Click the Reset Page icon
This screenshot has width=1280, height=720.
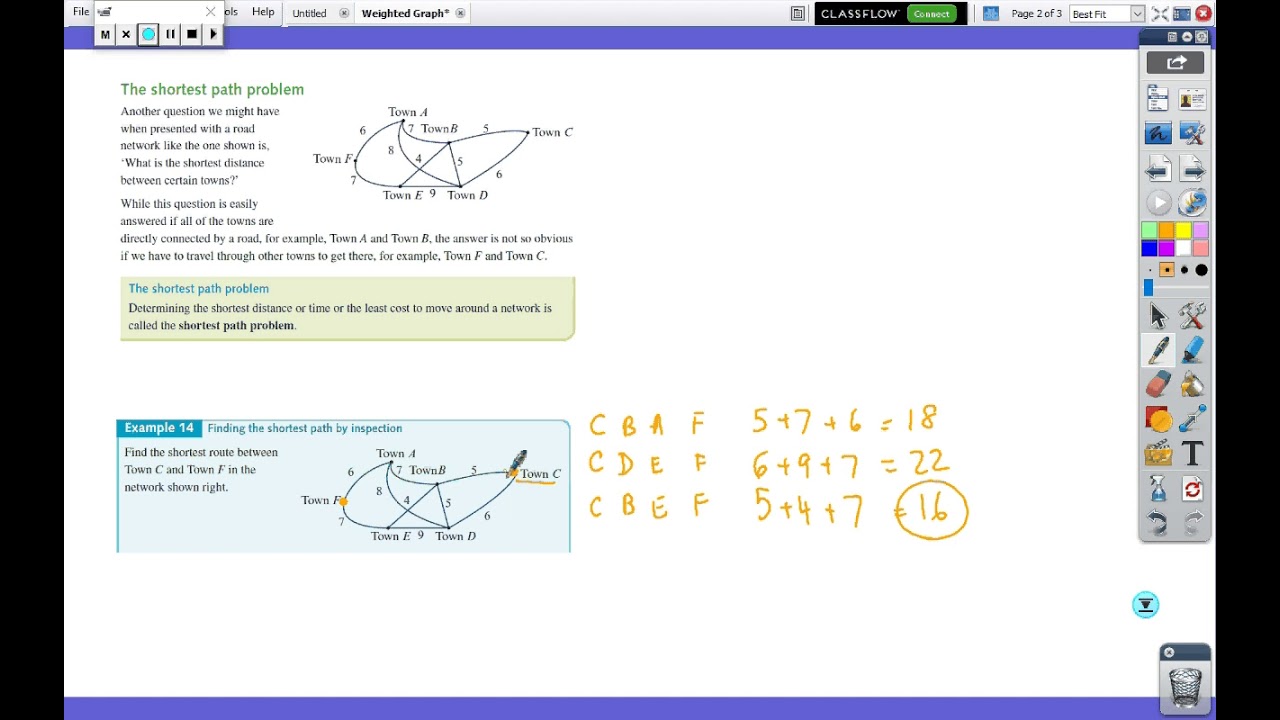(x=1192, y=489)
